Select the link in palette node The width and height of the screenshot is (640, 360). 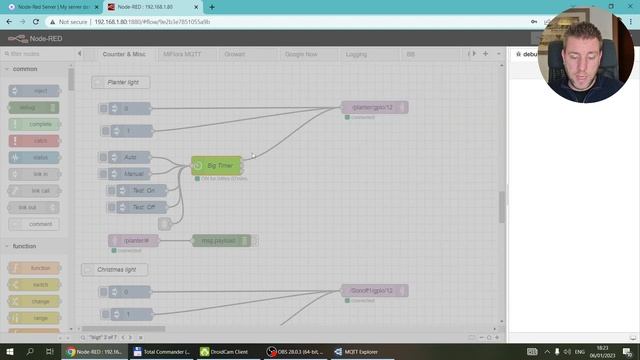[x=34, y=174]
